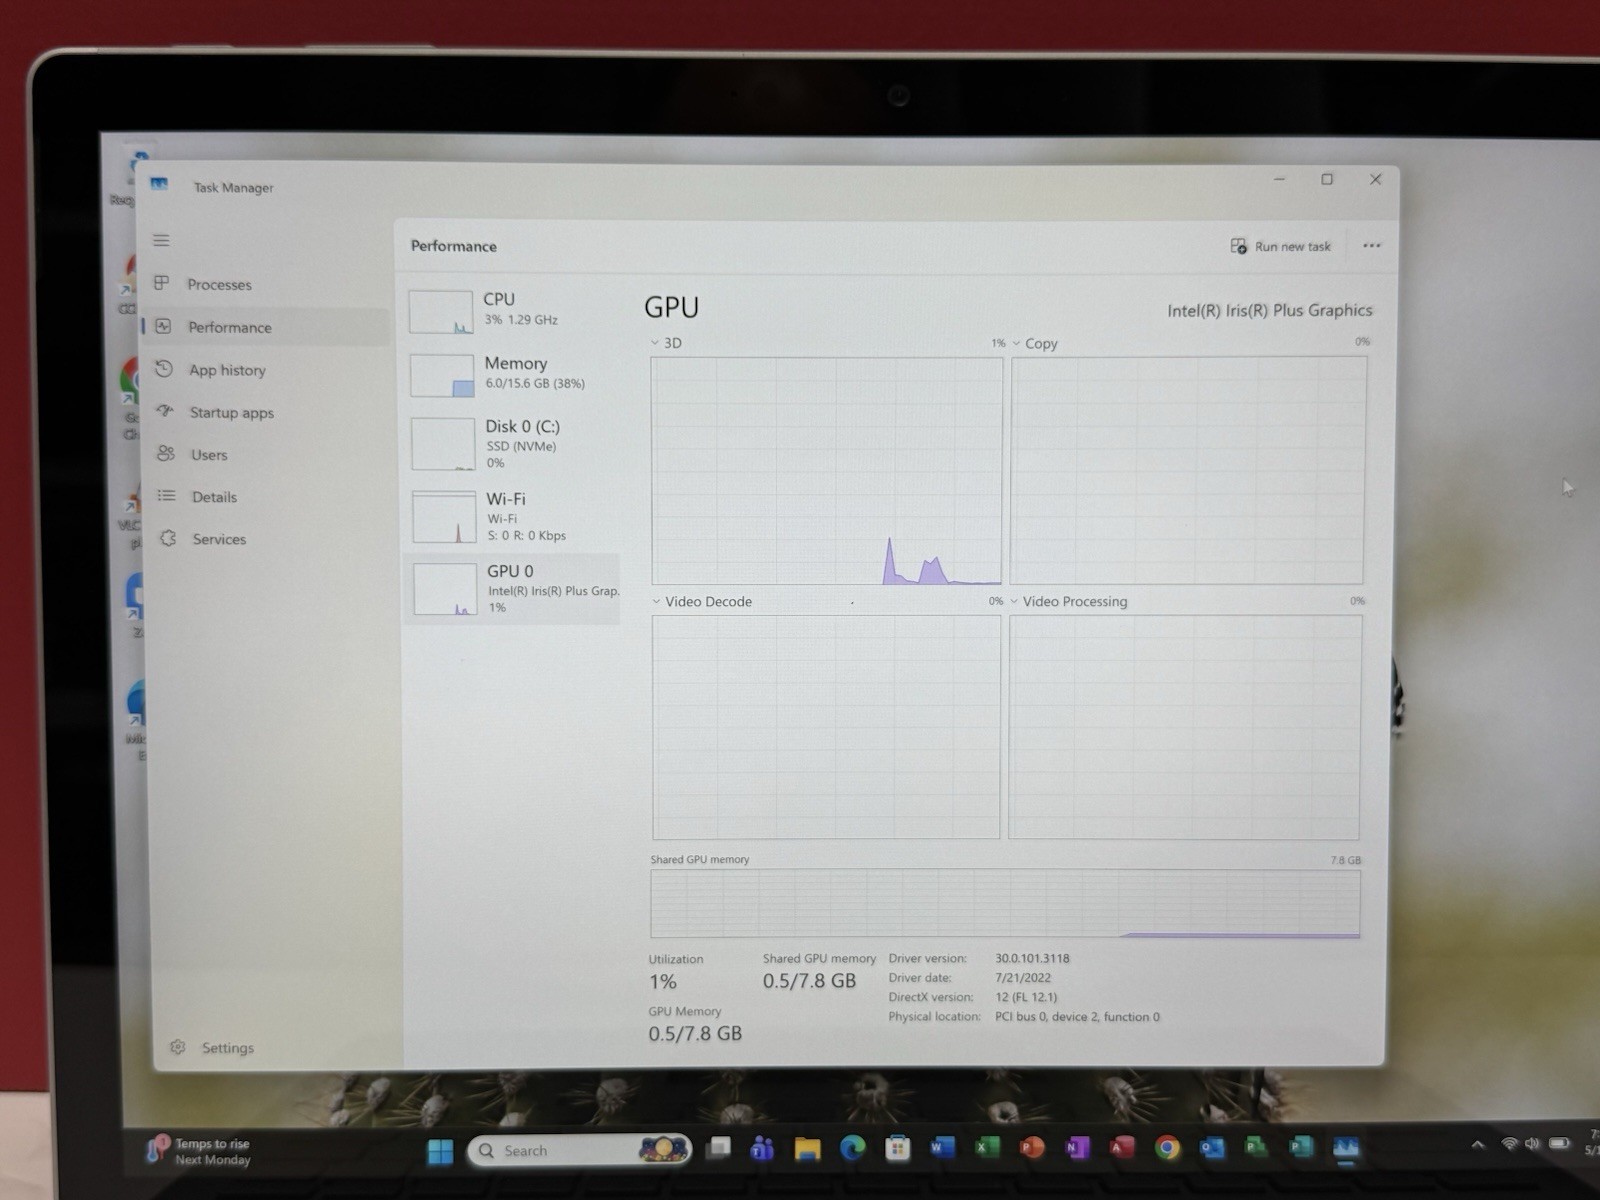Select the GPU 0 resource entry
Screen dimensions: 1600x1200
pos(512,589)
